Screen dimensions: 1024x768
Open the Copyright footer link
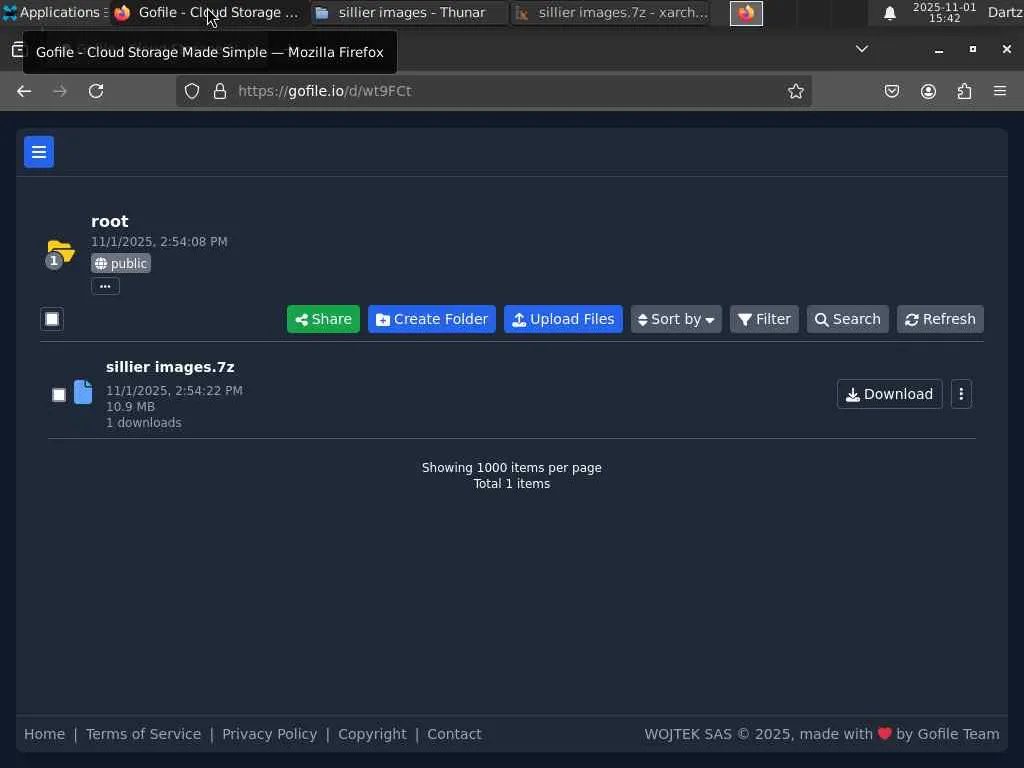click(372, 734)
